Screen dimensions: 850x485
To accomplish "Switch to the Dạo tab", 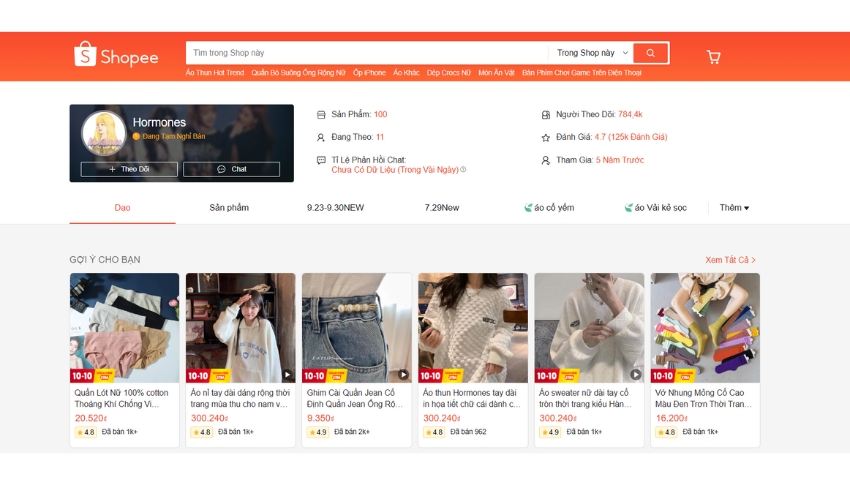I will point(123,208).
